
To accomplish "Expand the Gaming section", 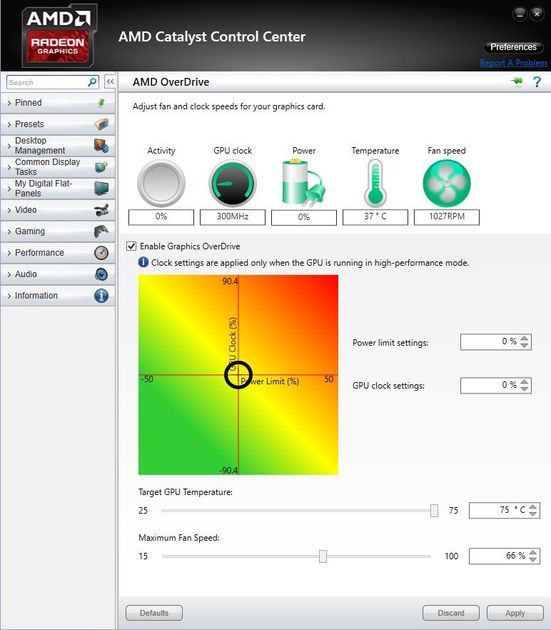I will (x=57, y=231).
